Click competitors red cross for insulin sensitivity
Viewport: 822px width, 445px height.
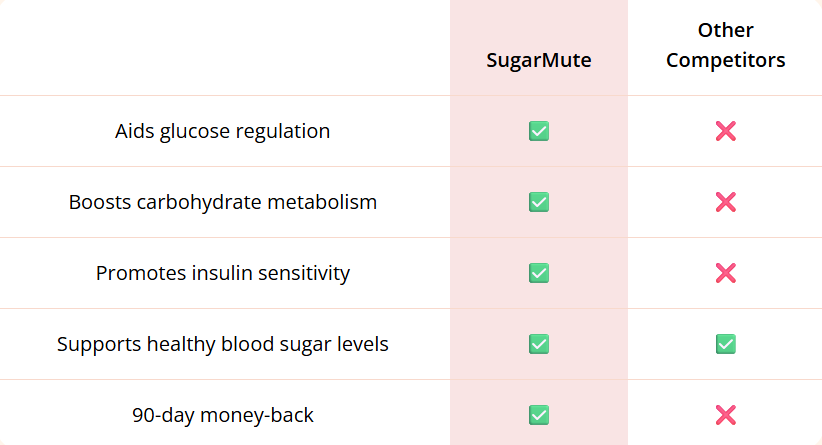coord(725,273)
